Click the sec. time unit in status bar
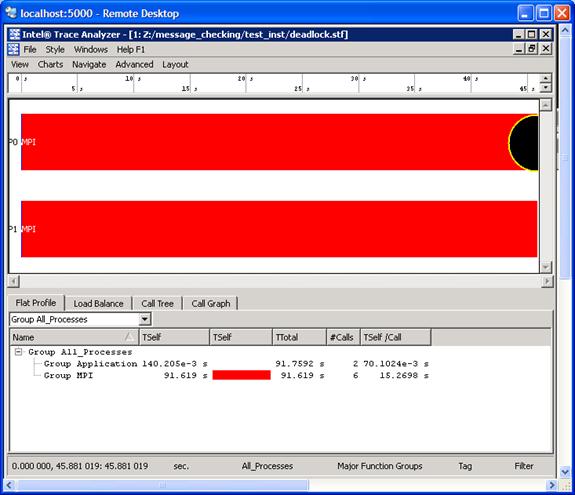The width and height of the screenshot is (575, 495). pyautogui.click(x=181, y=466)
